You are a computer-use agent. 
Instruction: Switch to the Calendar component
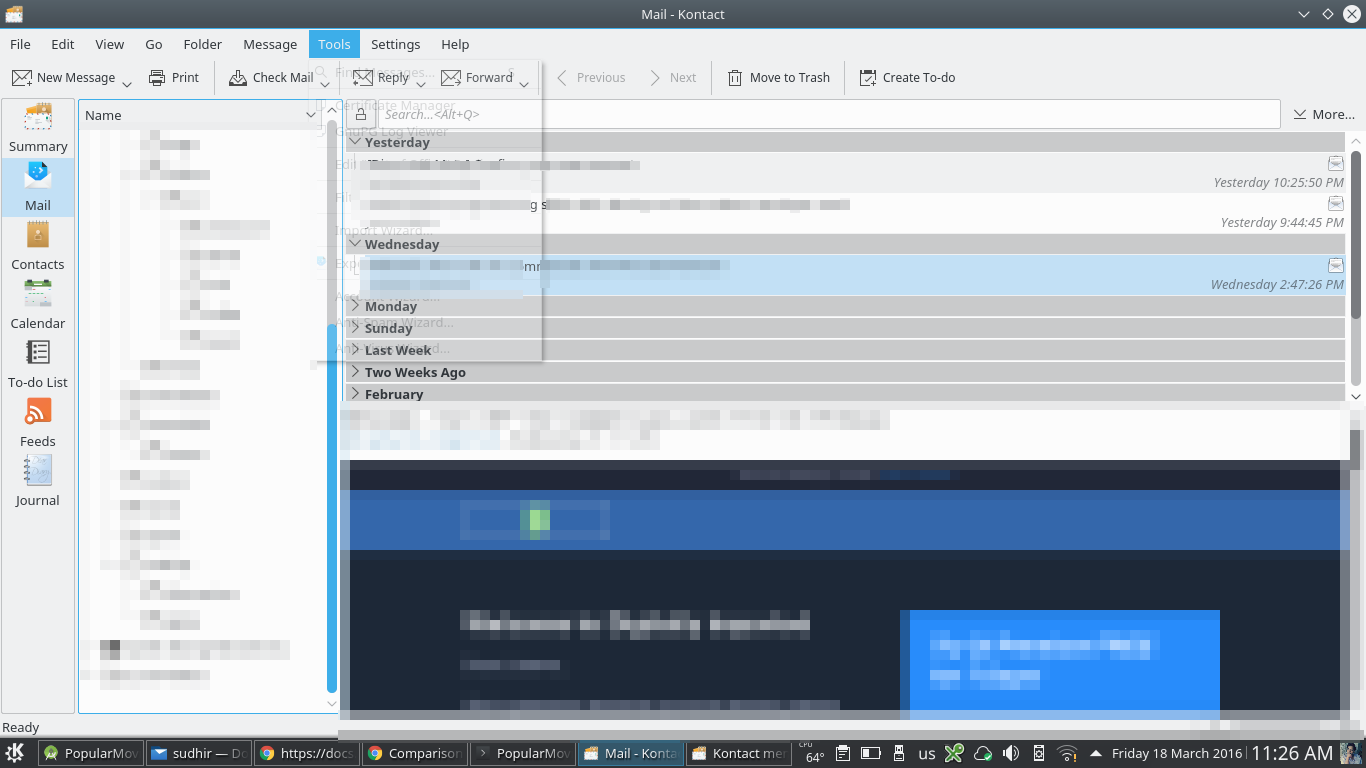[38, 305]
